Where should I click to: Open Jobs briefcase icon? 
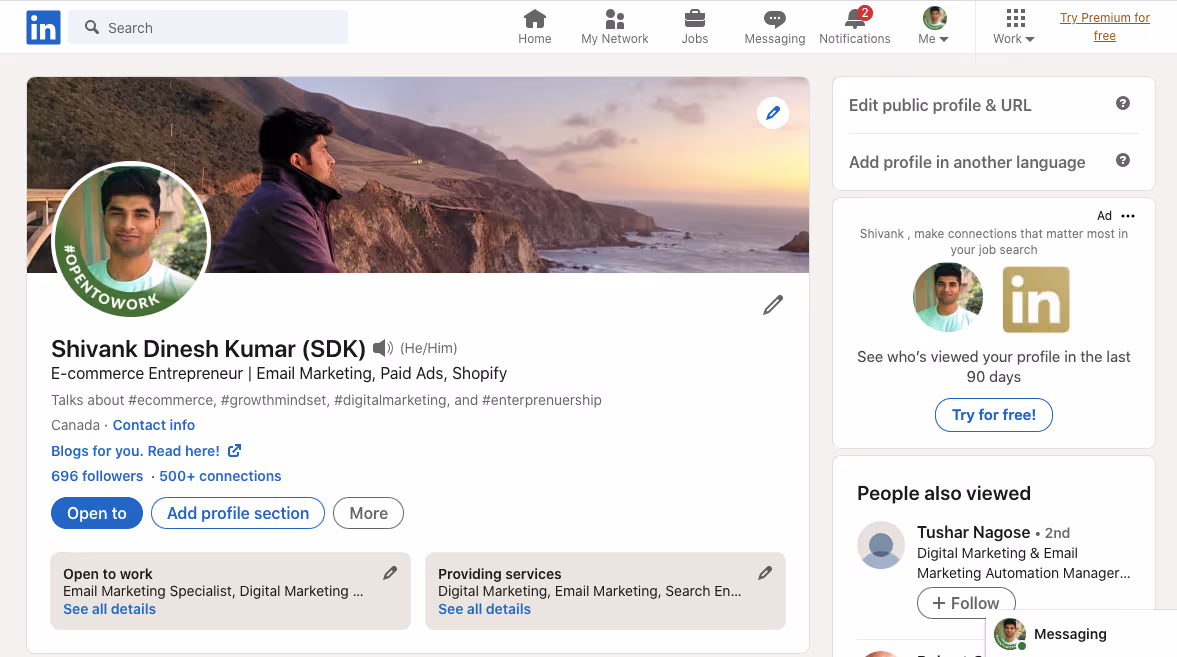point(694,19)
